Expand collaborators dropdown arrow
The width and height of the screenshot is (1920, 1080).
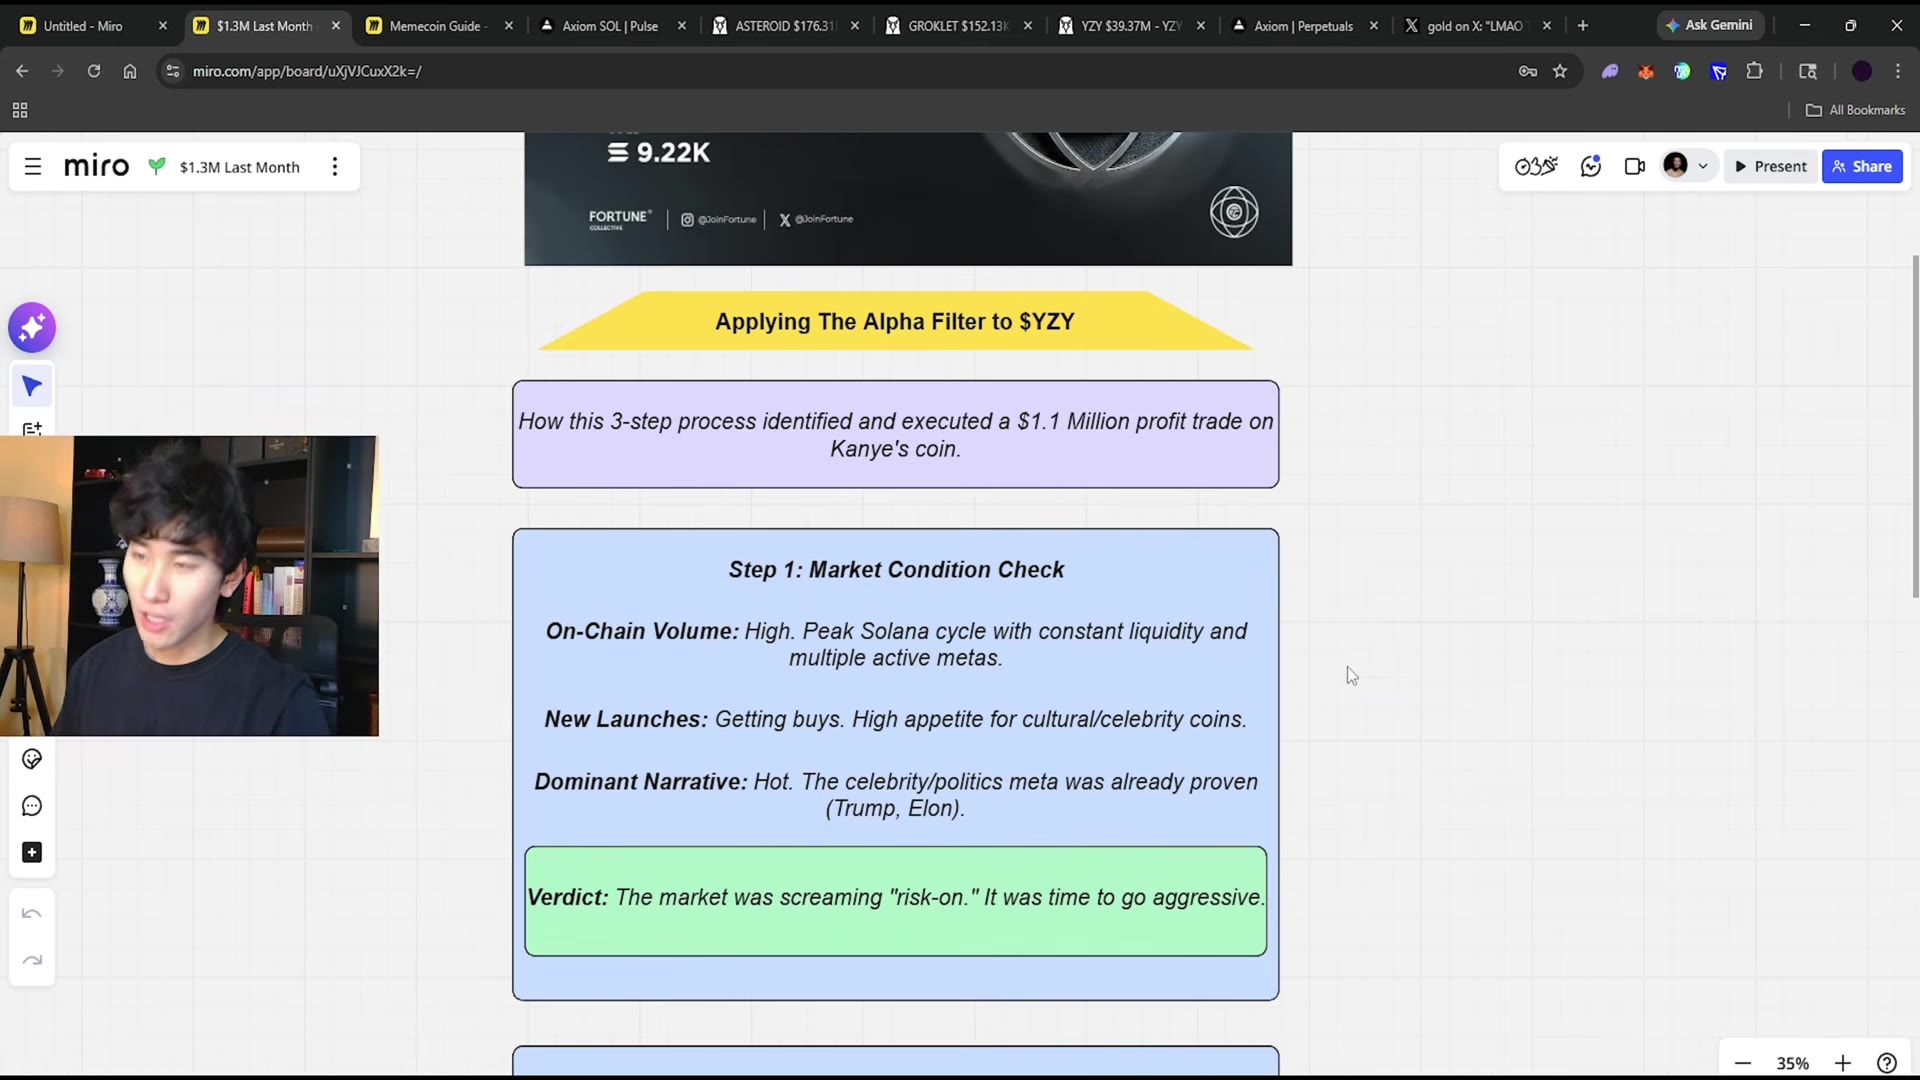(1703, 167)
